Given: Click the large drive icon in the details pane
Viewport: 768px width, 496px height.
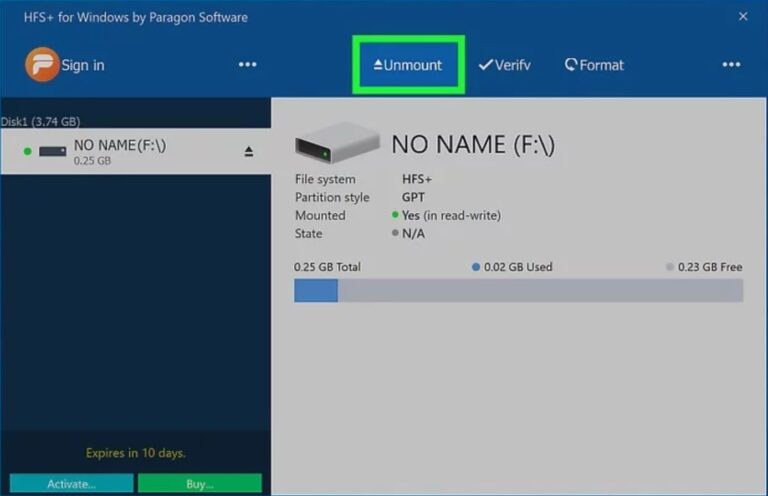Looking at the screenshot, I should (x=337, y=143).
